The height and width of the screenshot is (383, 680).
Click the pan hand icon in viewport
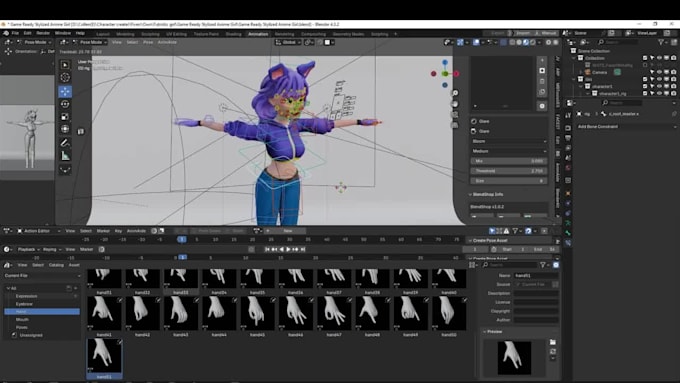click(454, 104)
